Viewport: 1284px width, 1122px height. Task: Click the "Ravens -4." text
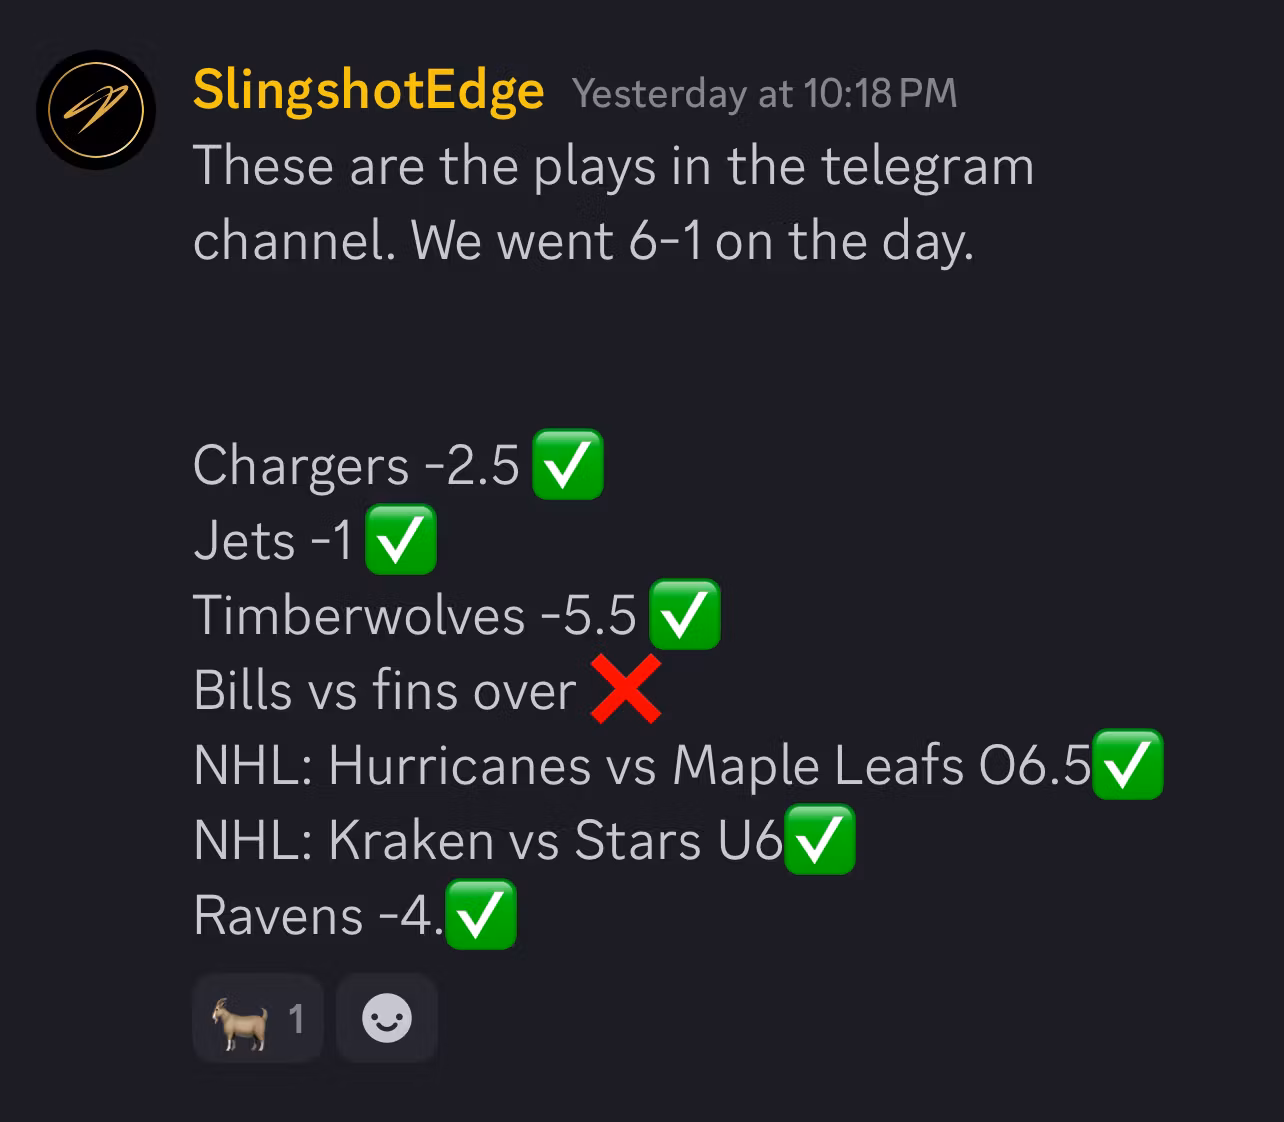[316, 916]
